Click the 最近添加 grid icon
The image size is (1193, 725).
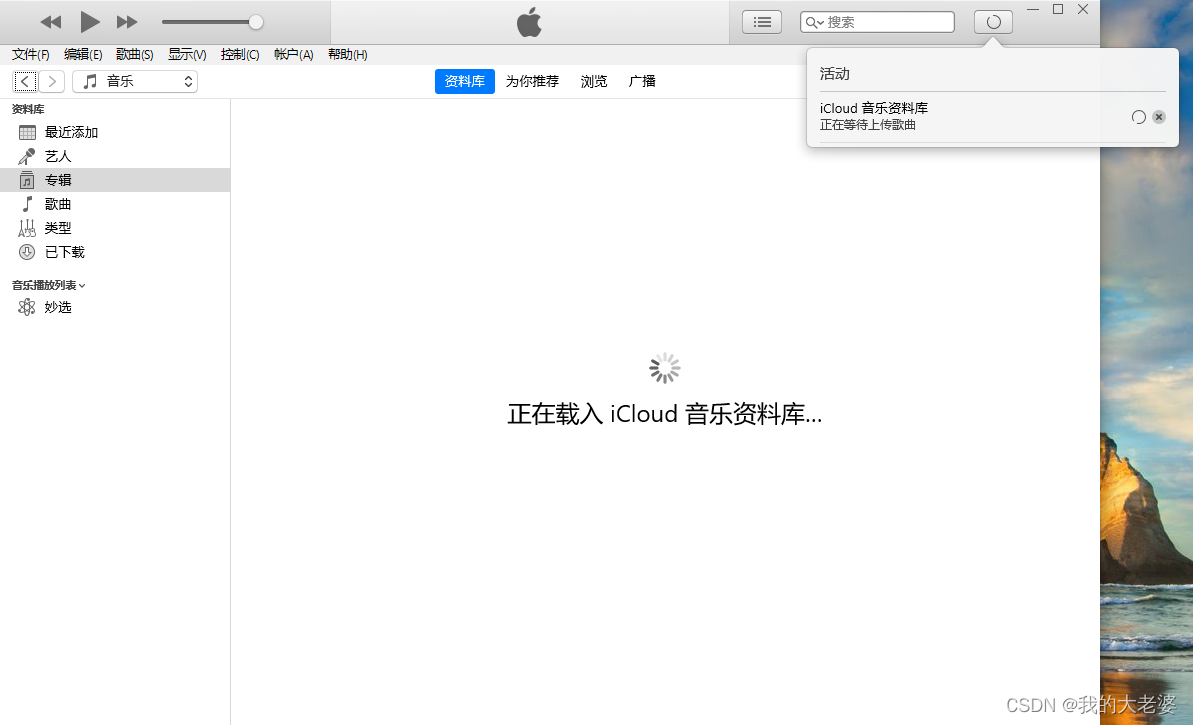[x=27, y=132]
